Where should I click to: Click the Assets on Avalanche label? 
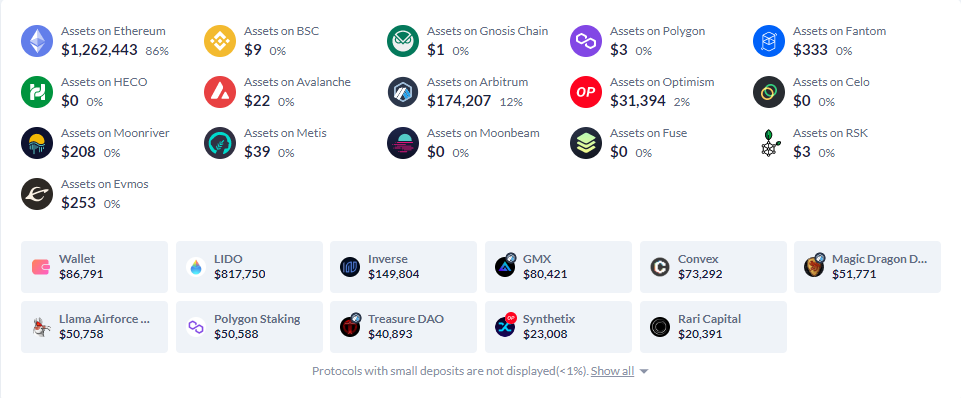coord(297,82)
